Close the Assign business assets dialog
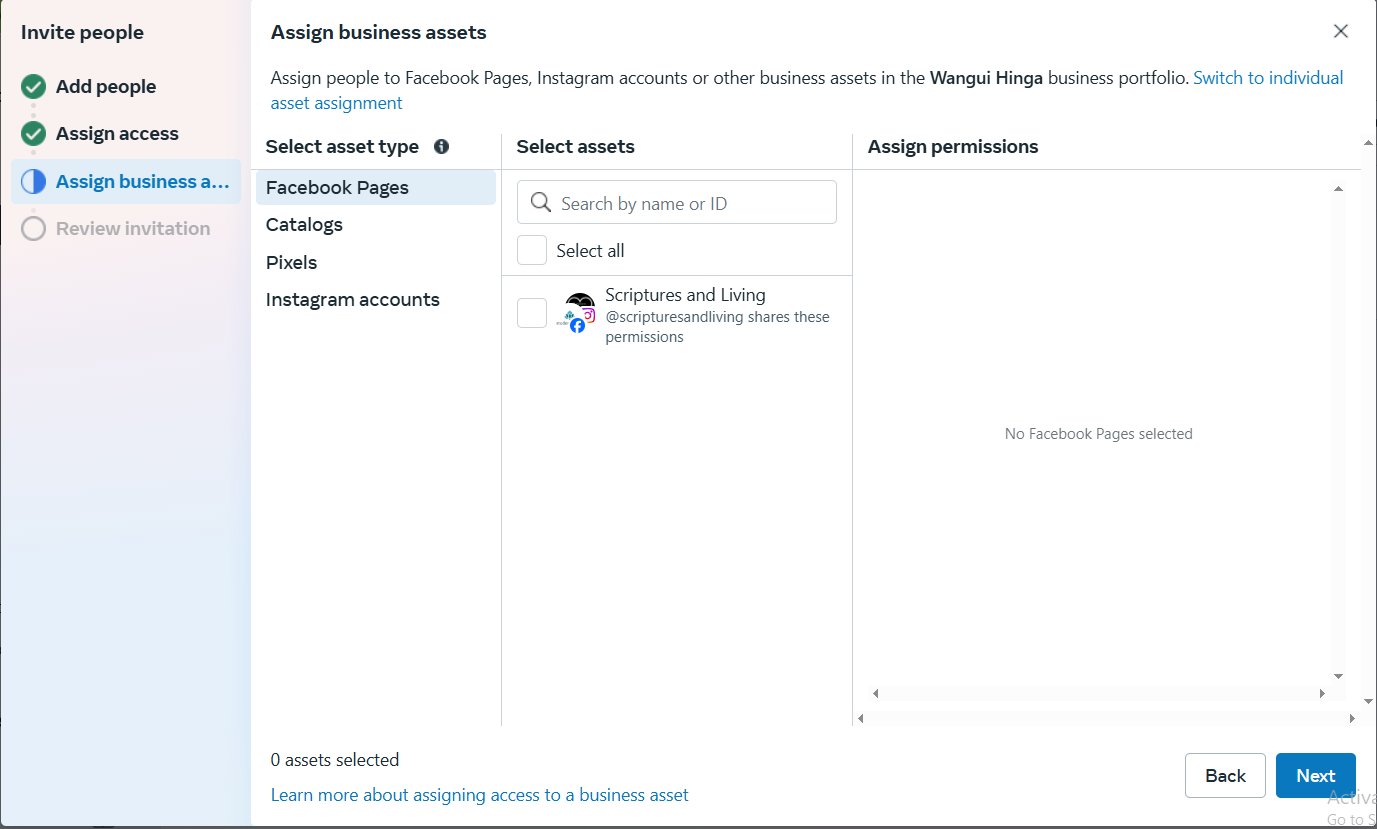 1341,31
